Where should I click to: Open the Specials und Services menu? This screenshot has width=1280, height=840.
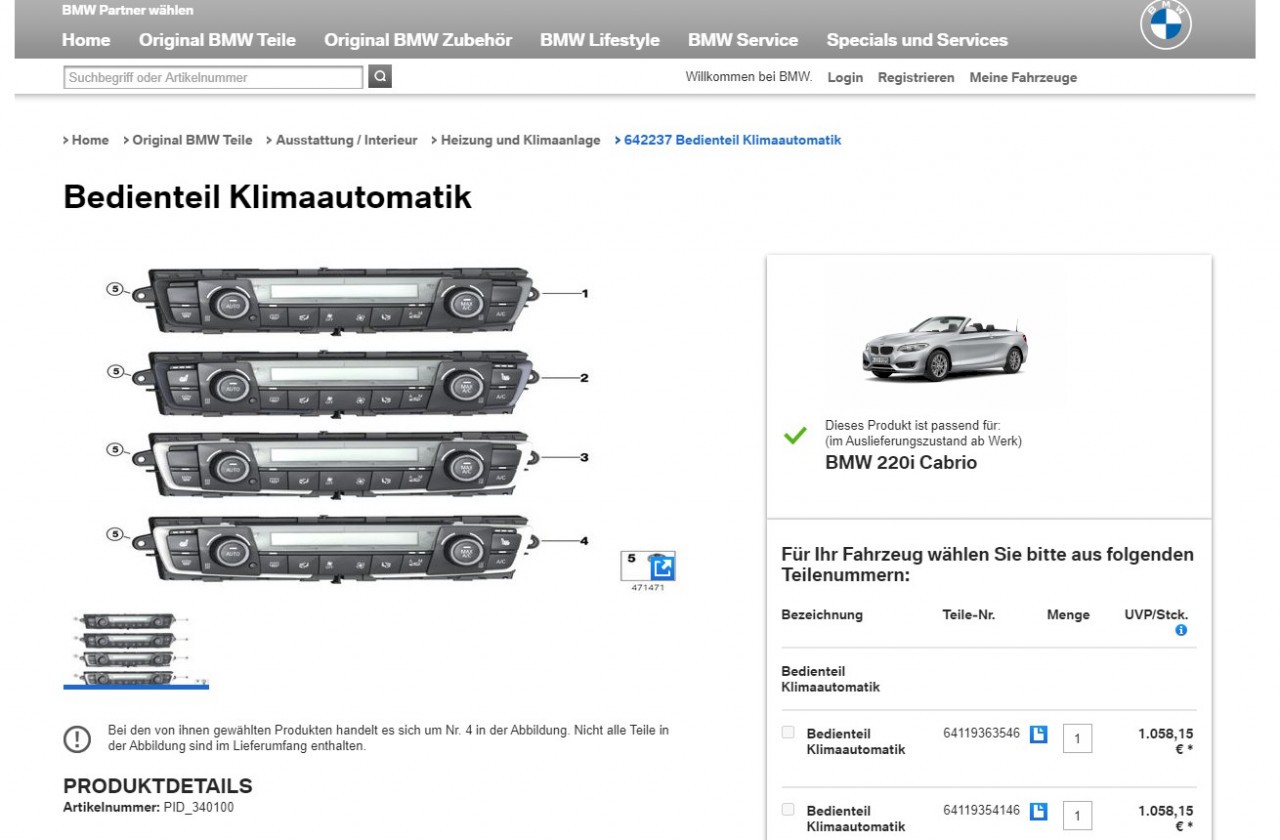917,40
